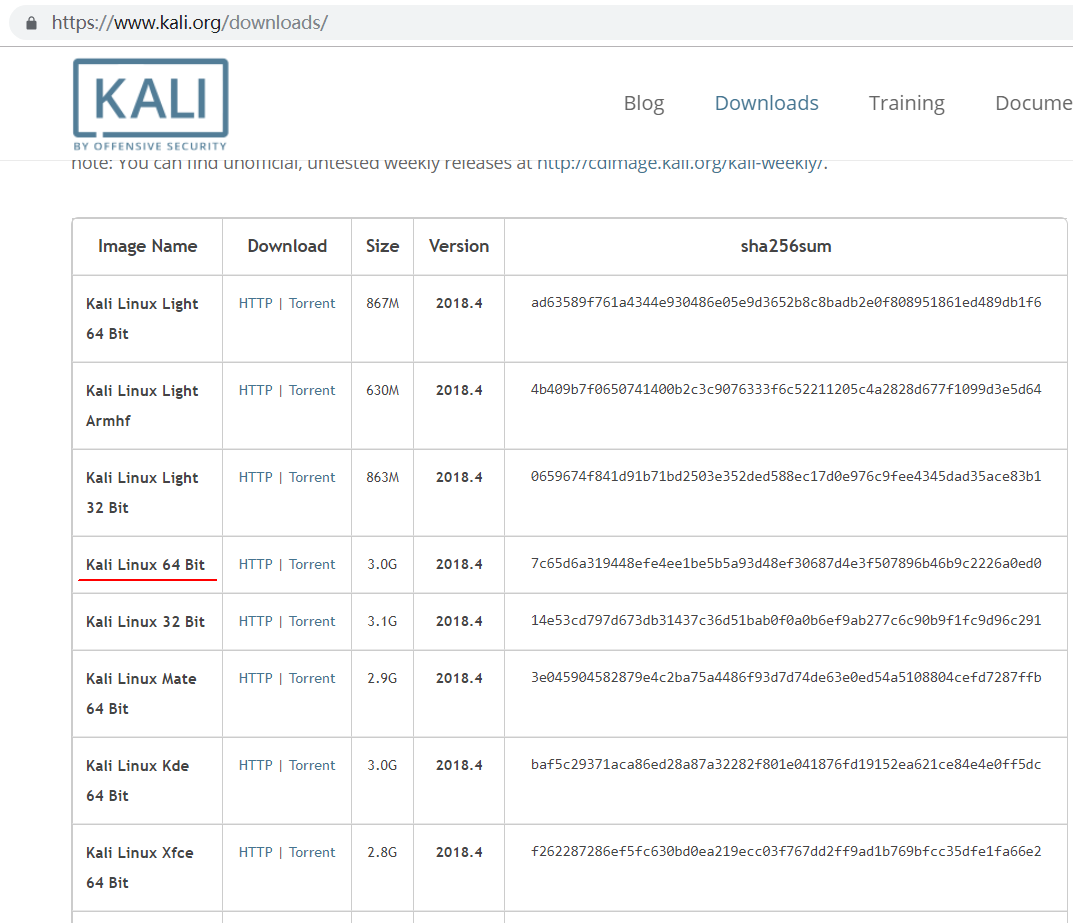Viewport: 1073px width, 923px height.
Task: Click the lock icon in the address bar
Action: click(x=31, y=23)
